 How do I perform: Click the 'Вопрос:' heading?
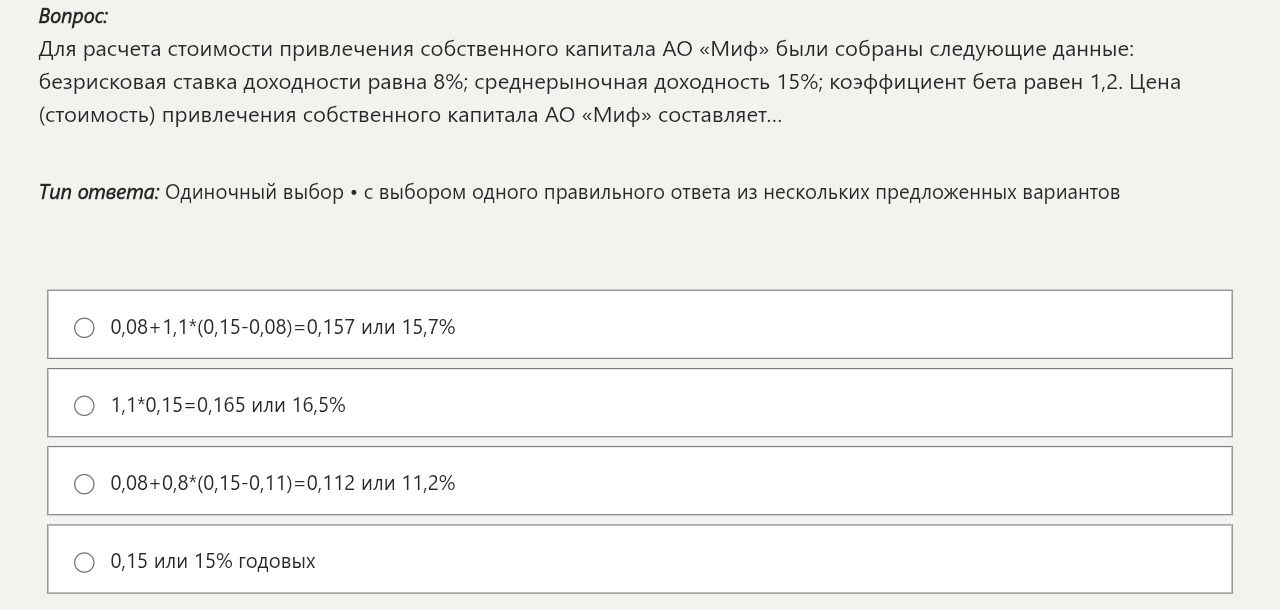[73, 16]
